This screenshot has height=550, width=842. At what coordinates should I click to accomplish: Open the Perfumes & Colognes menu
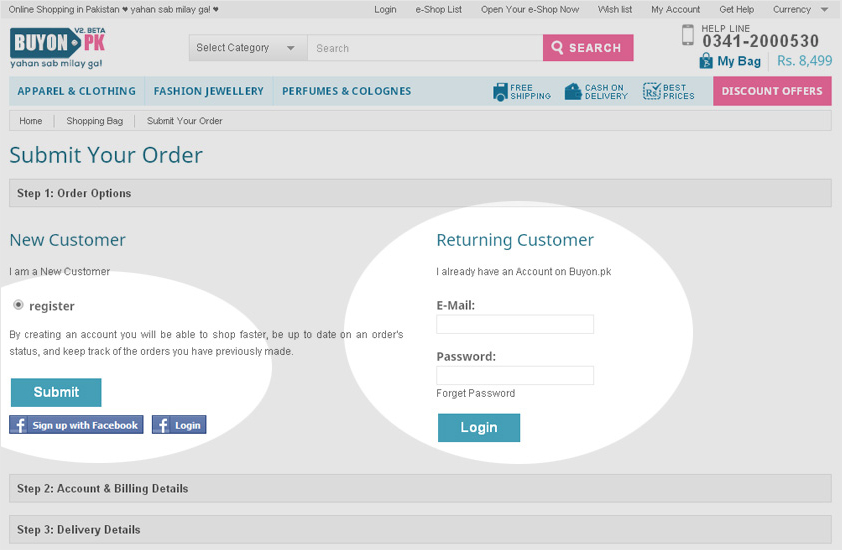coord(346,91)
